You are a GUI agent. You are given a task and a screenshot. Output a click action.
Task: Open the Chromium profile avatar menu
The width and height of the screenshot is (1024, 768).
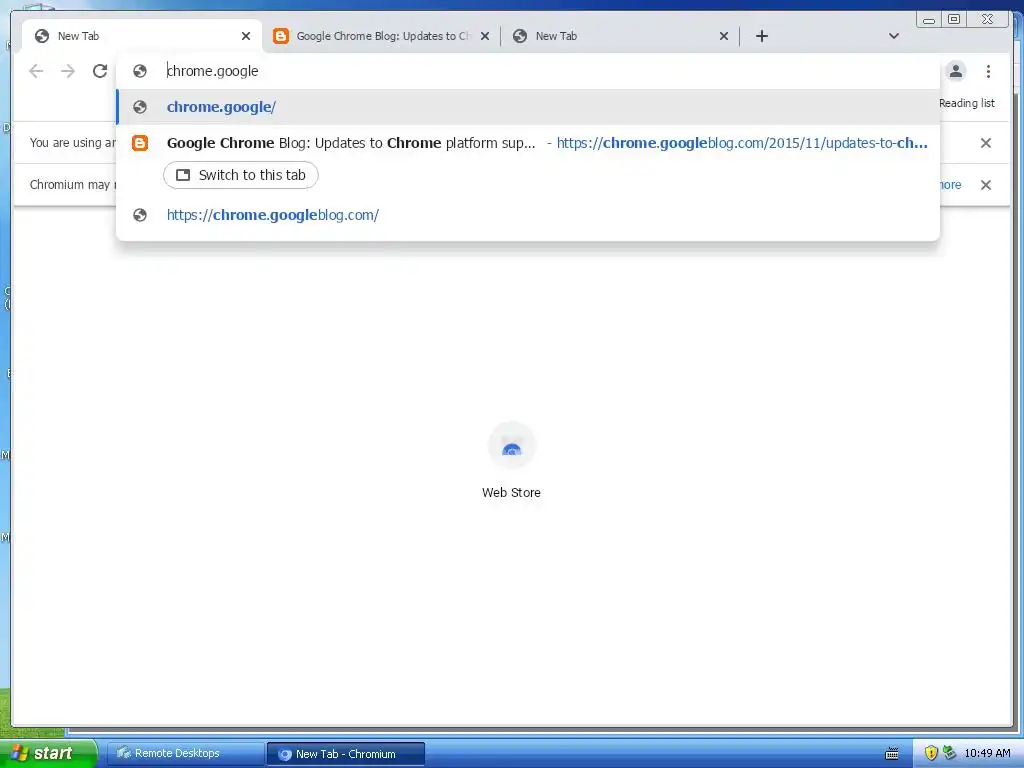click(x=955, y=71)
